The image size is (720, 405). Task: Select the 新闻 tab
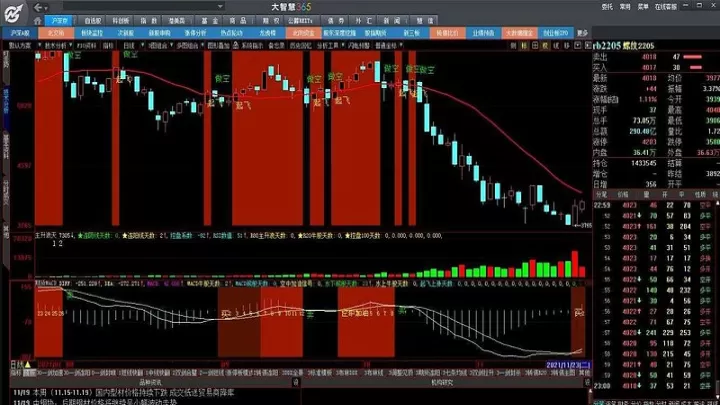(x=392, y=21)
